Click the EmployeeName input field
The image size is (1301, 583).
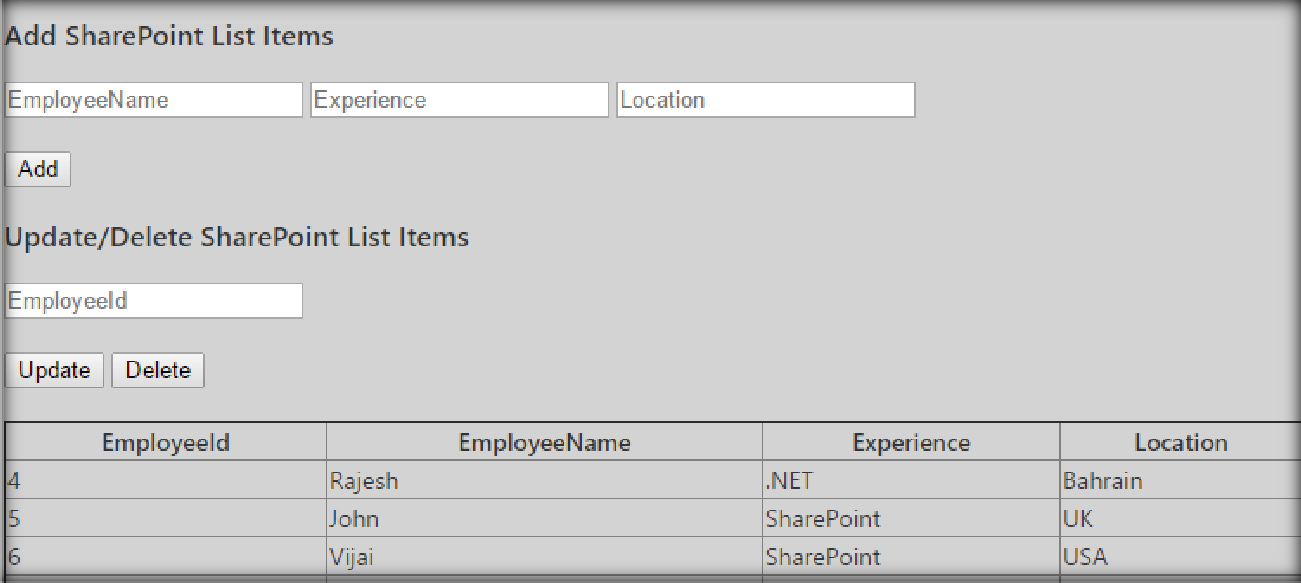coord(153,100)
